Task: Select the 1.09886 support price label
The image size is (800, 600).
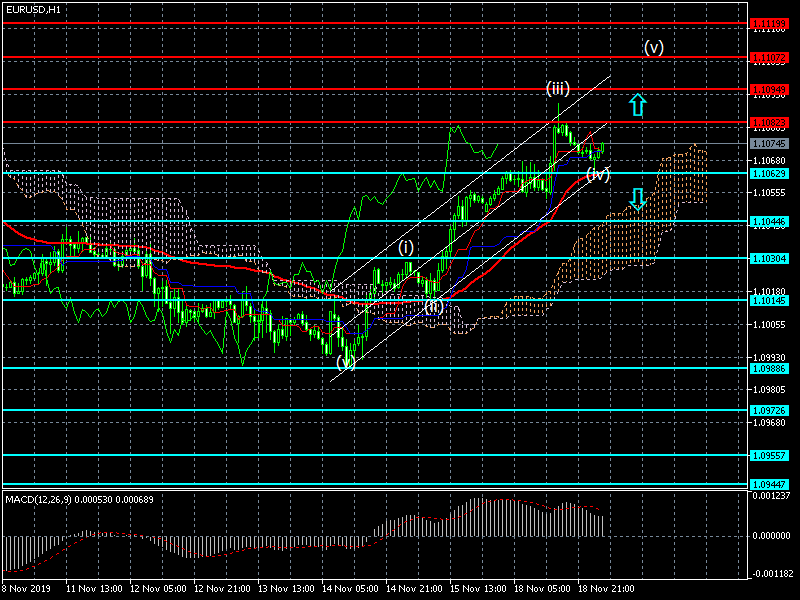Action: [769, 368]
